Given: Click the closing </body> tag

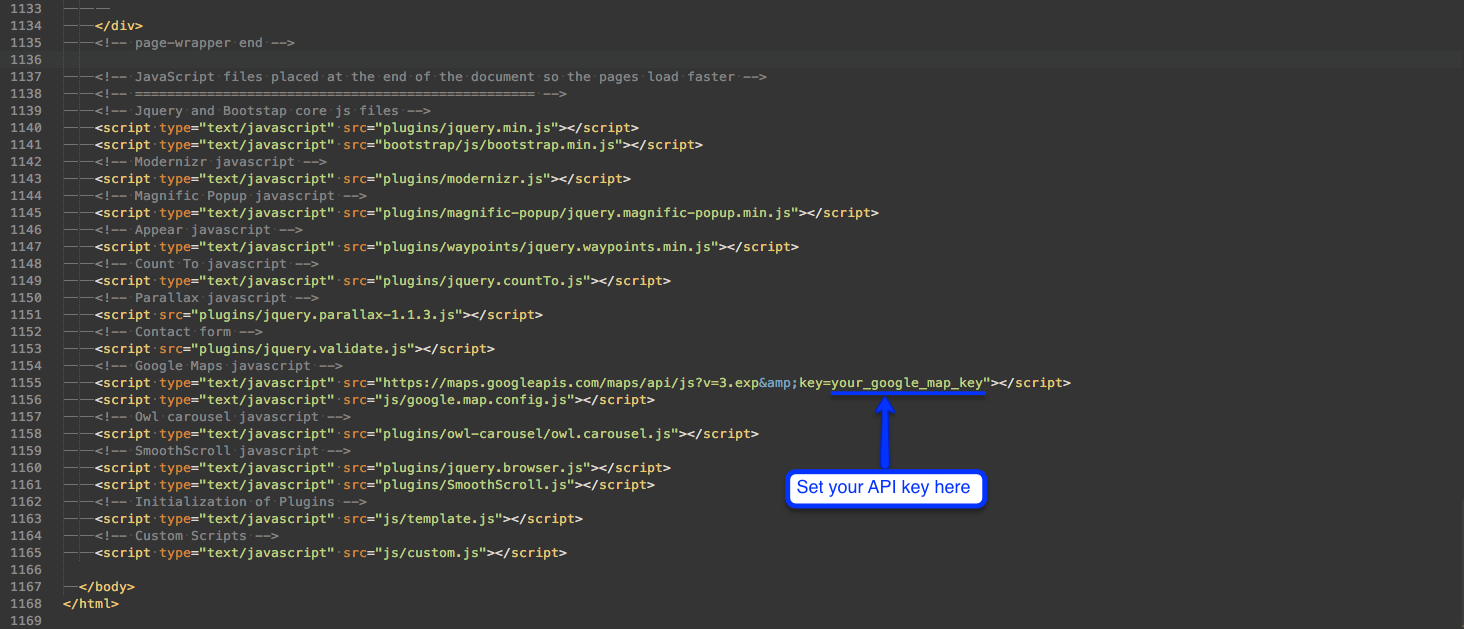Looking at the screenshot, I should click(x=106, y=587).
